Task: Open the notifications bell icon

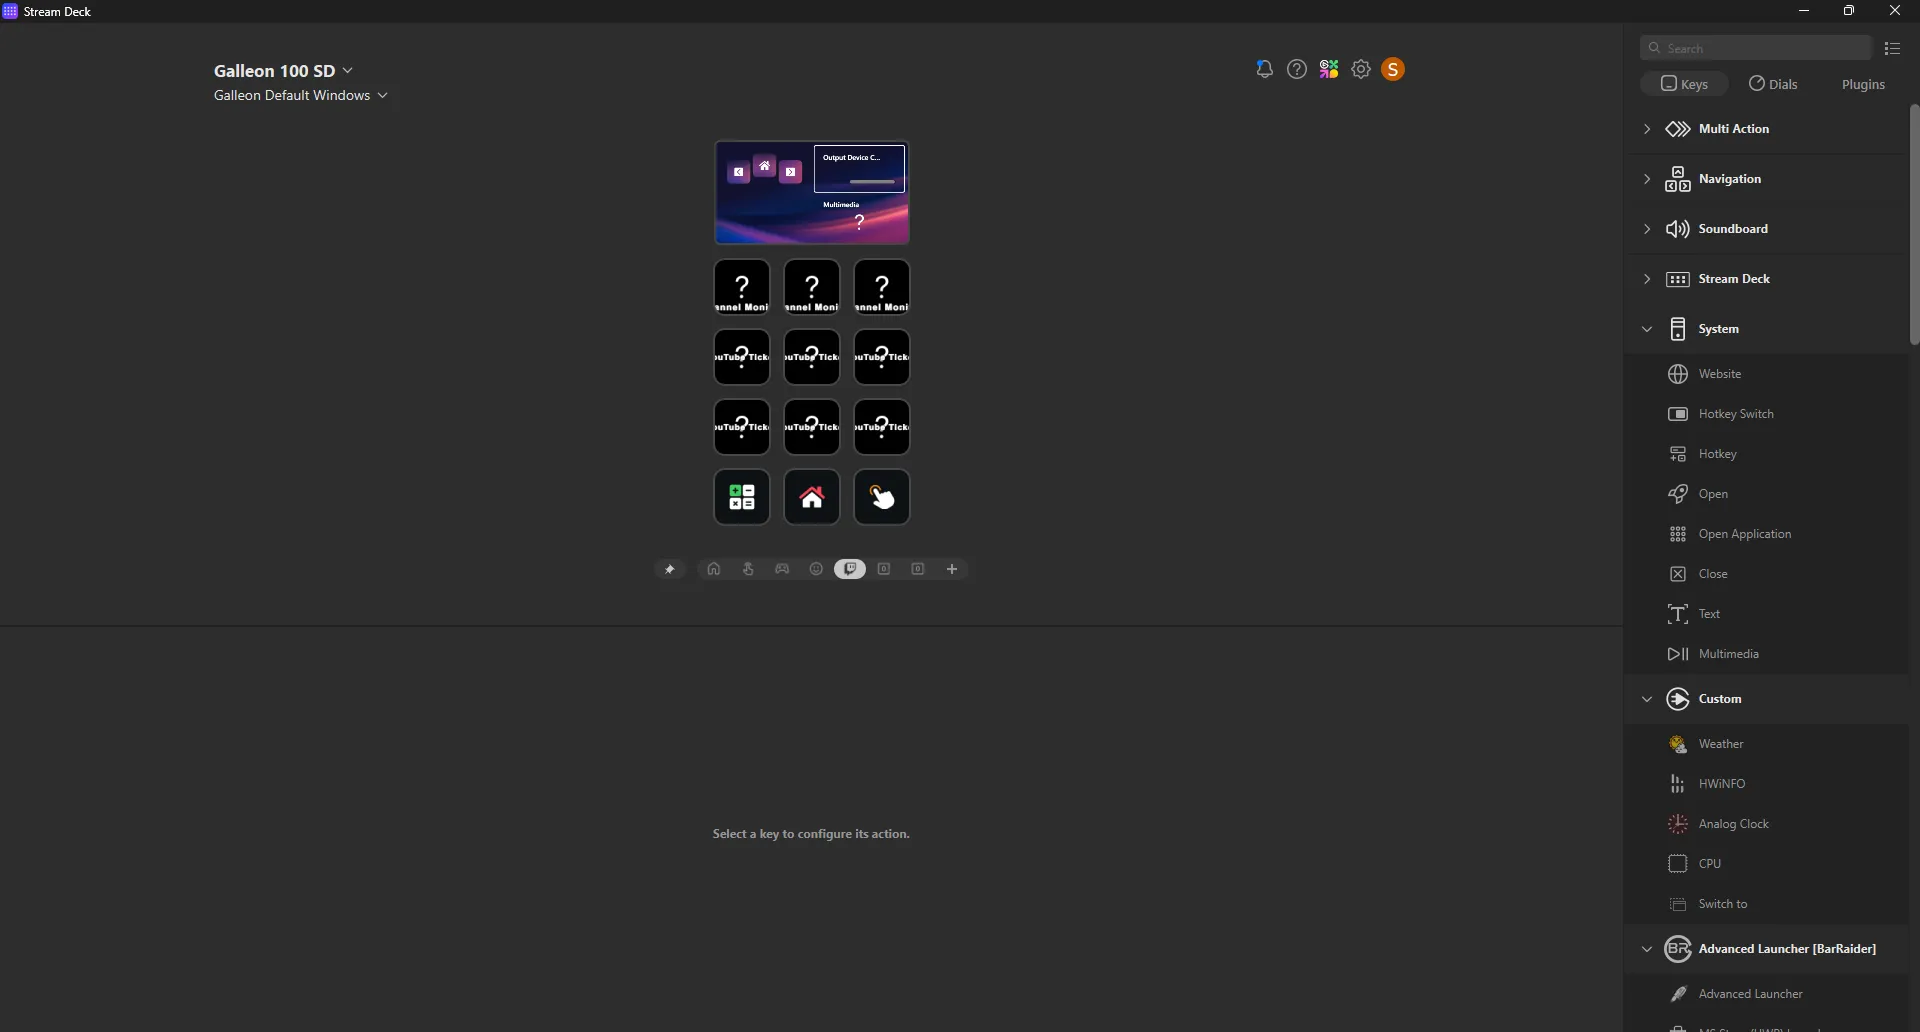Action: coord(1264,69)
